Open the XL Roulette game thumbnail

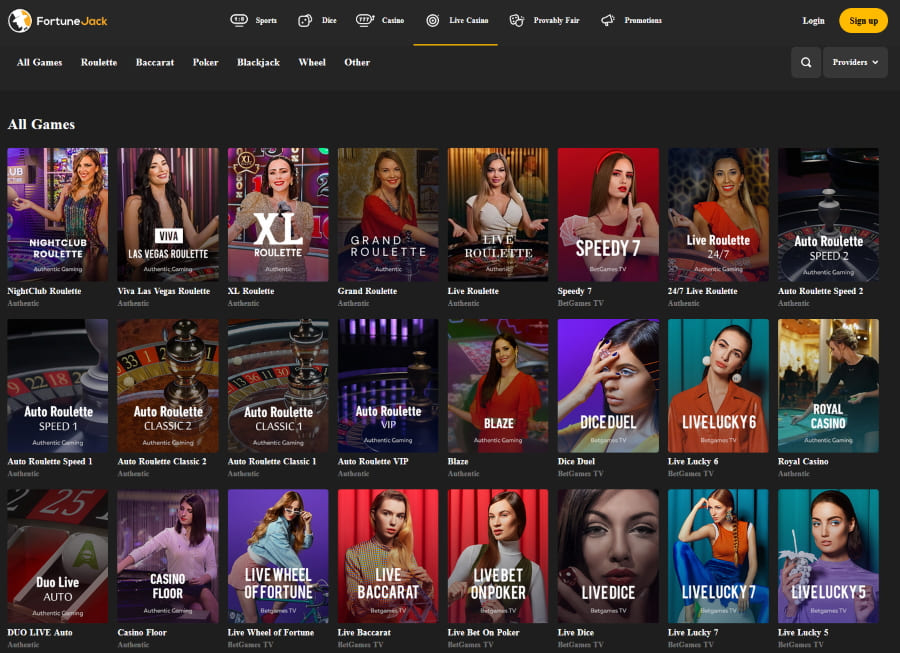tap(278, 215)
